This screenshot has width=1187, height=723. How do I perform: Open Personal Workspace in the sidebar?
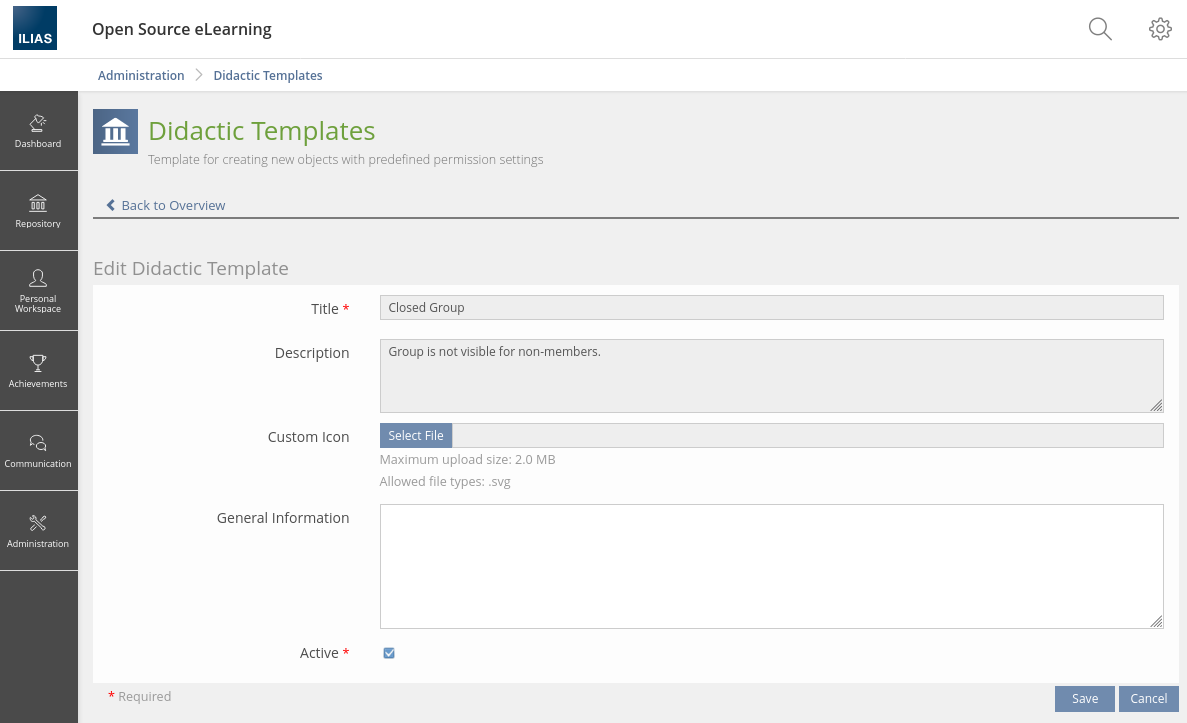[38, 291]
